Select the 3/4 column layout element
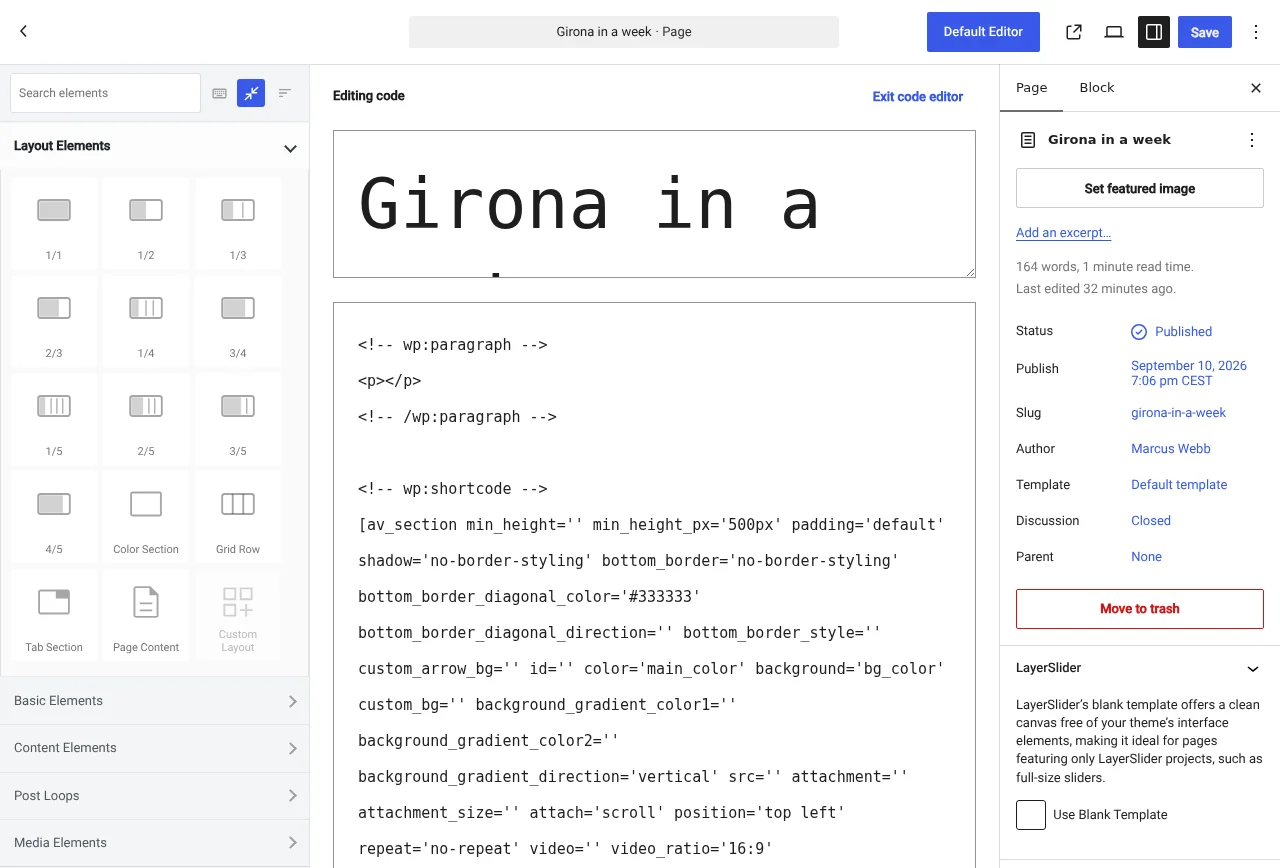Viewport: 1280px width, 868px height. point(238,322)
